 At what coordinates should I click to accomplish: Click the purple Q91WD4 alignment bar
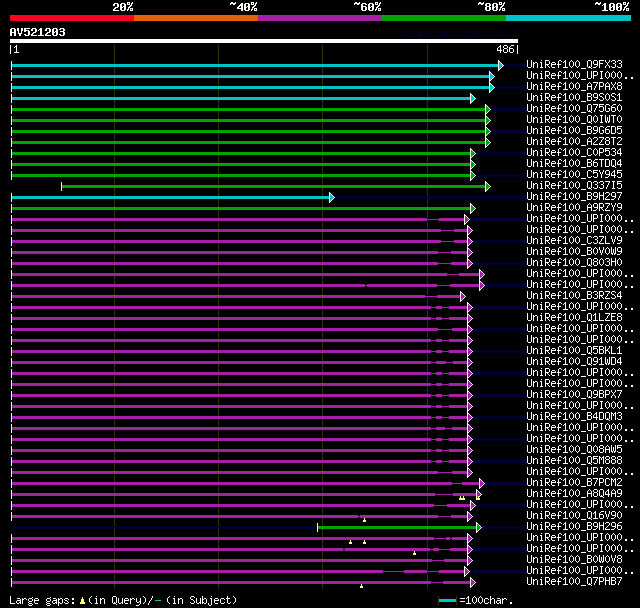pyautogui.click(x=239, y=362)
